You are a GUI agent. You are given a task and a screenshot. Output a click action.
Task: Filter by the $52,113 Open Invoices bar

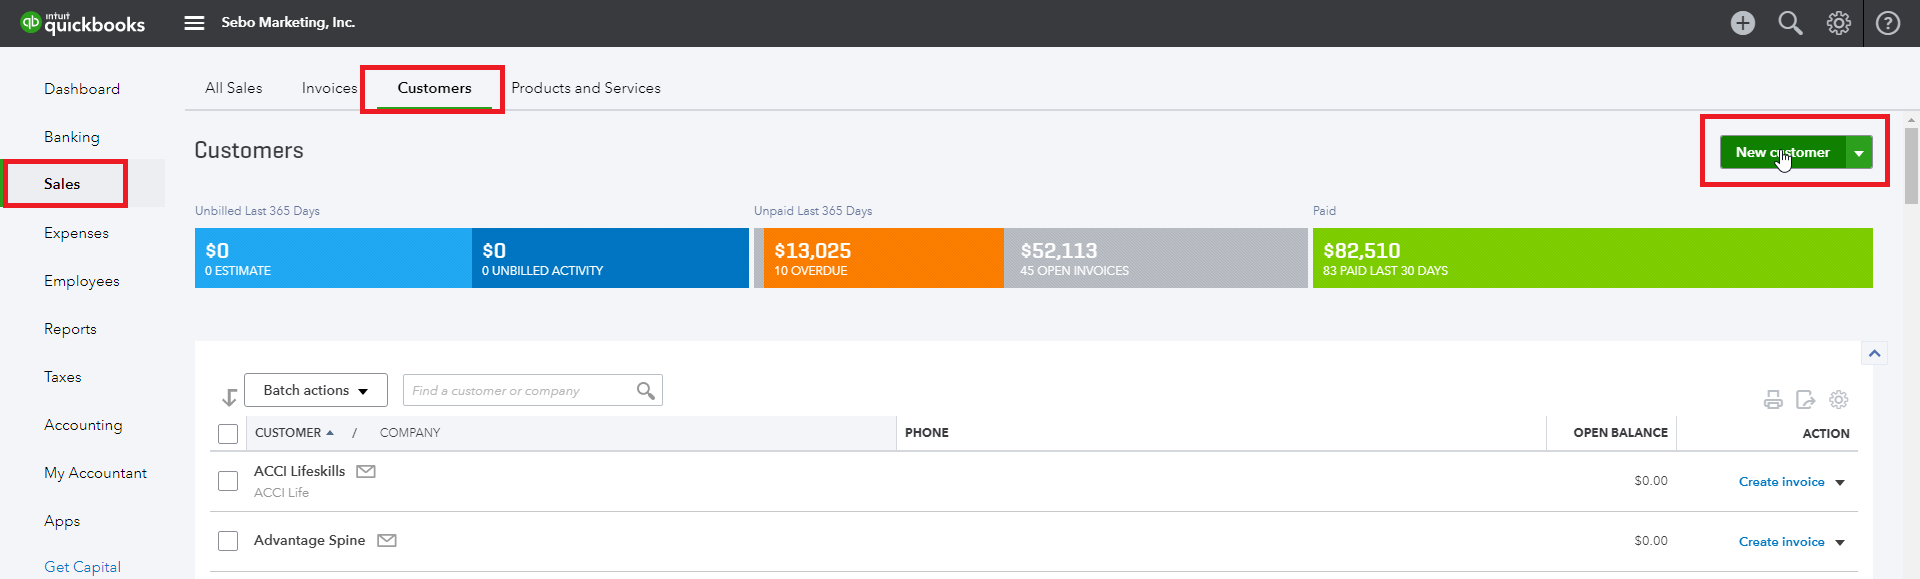pyautogui.click(x=1156, y=258)
